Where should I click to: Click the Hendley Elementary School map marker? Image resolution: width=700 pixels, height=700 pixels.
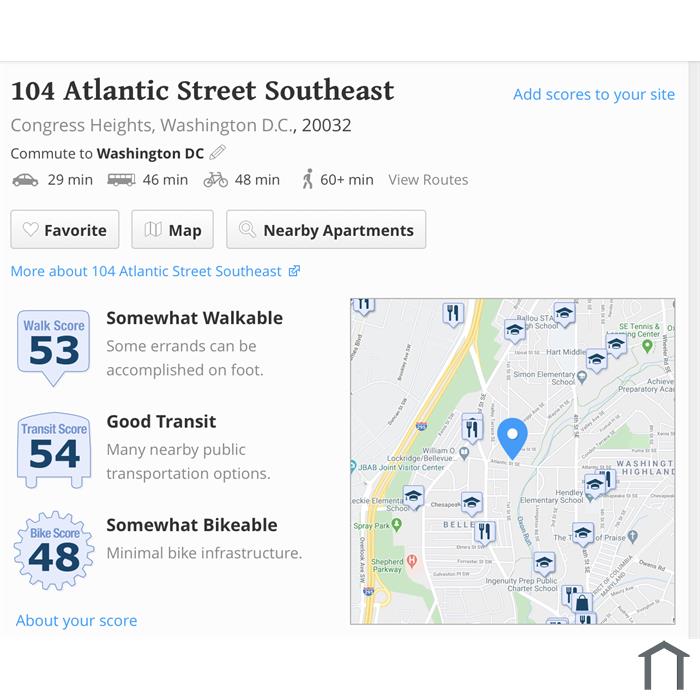(594, 484)
